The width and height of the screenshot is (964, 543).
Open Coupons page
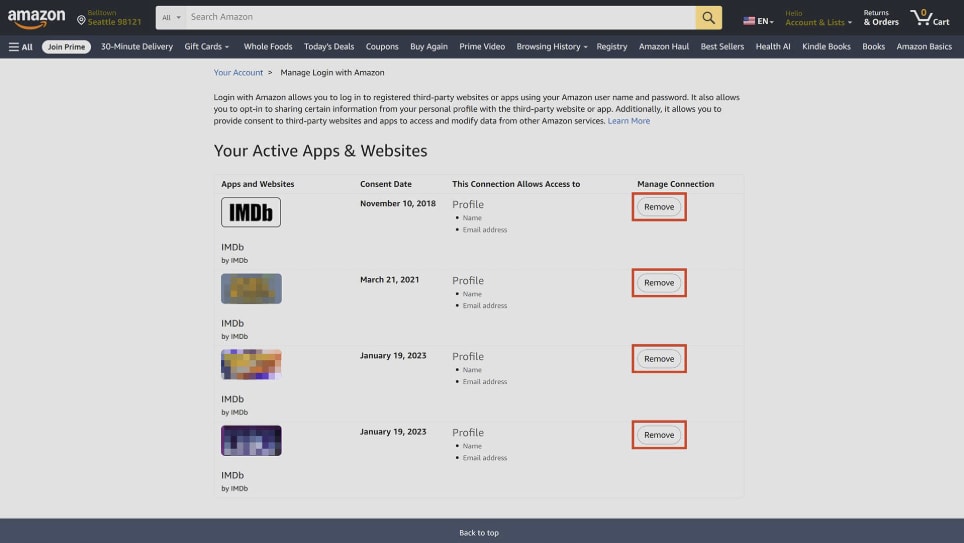(x=382, y=47)
